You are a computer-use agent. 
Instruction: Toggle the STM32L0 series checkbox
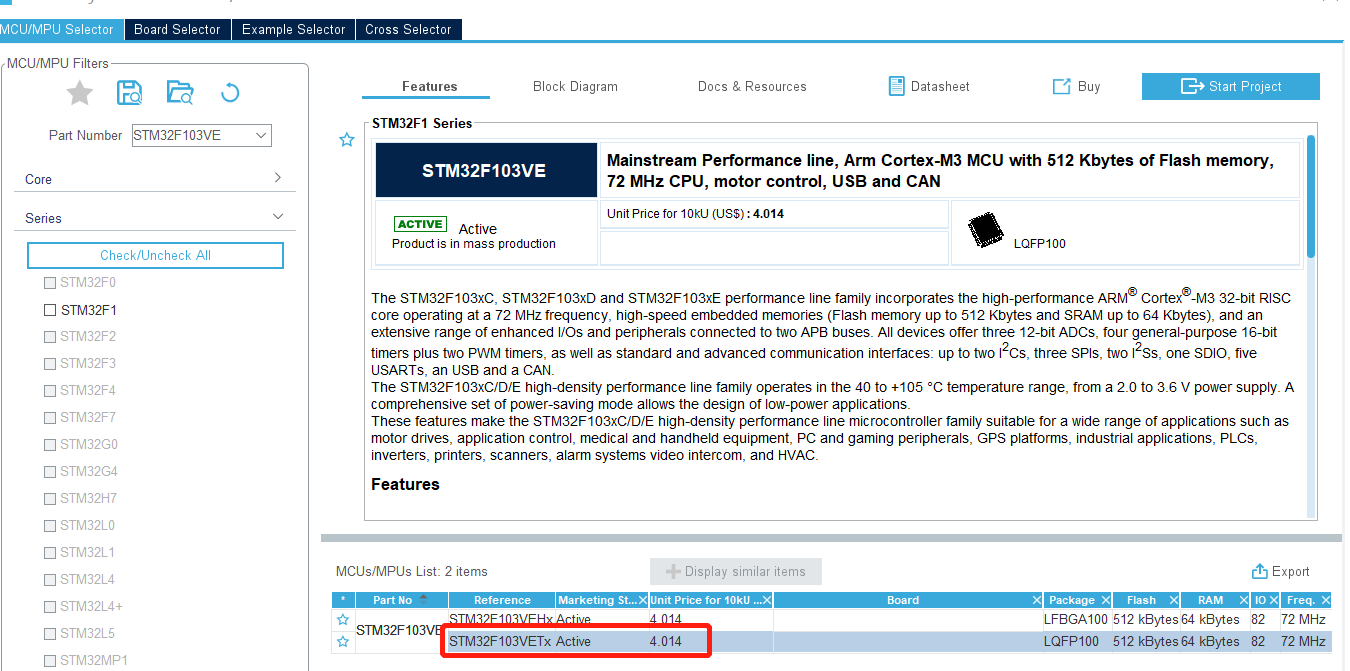coord(50,526)
